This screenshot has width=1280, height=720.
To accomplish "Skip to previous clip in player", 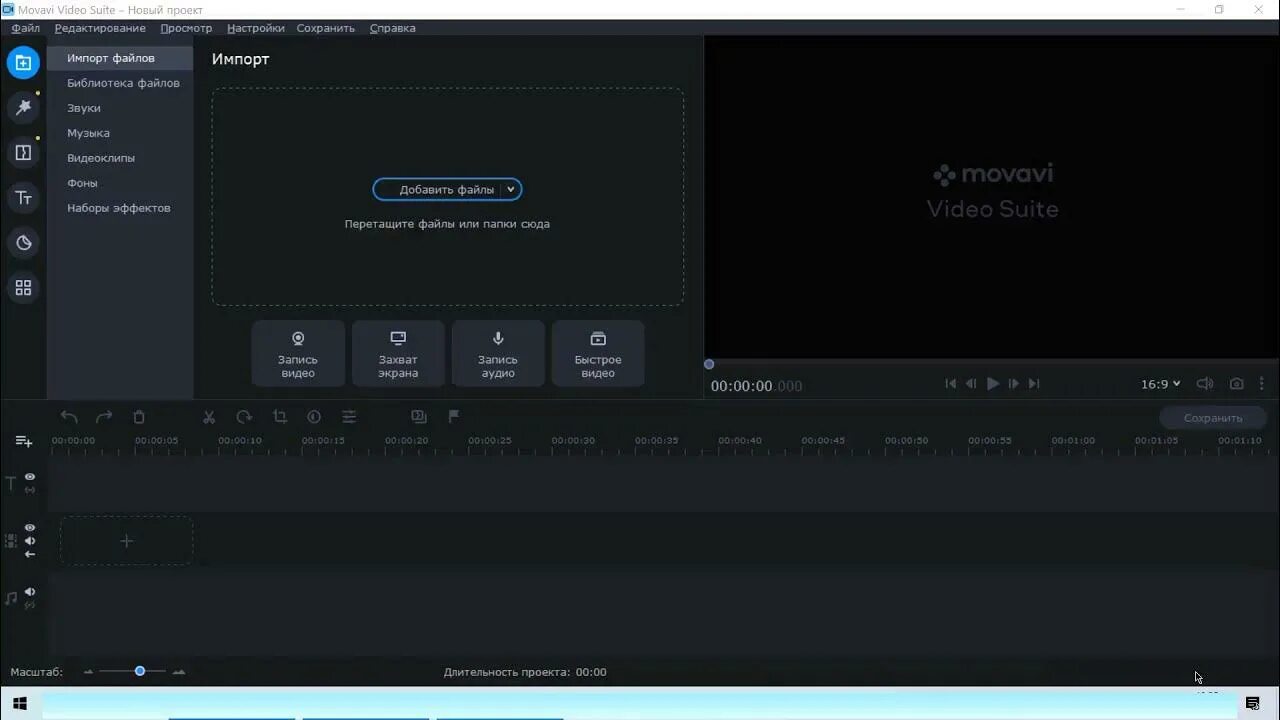I will (x=951, y=384).
